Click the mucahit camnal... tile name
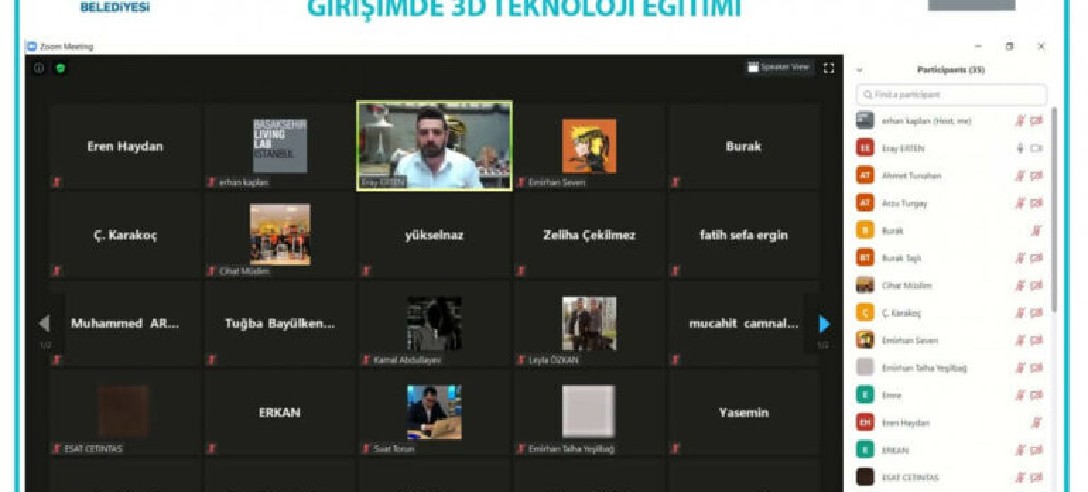 tap(744, 323)
